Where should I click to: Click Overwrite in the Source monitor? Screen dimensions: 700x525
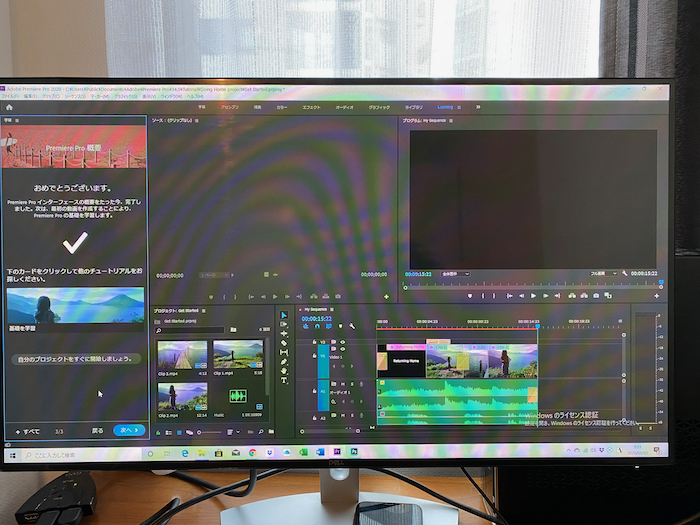pyautogui.click(x=326, y=296)
